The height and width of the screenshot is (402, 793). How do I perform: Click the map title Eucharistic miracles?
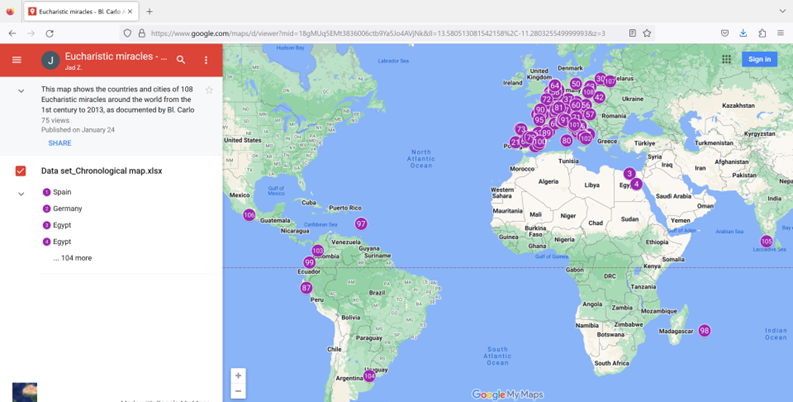pos(116,57)
